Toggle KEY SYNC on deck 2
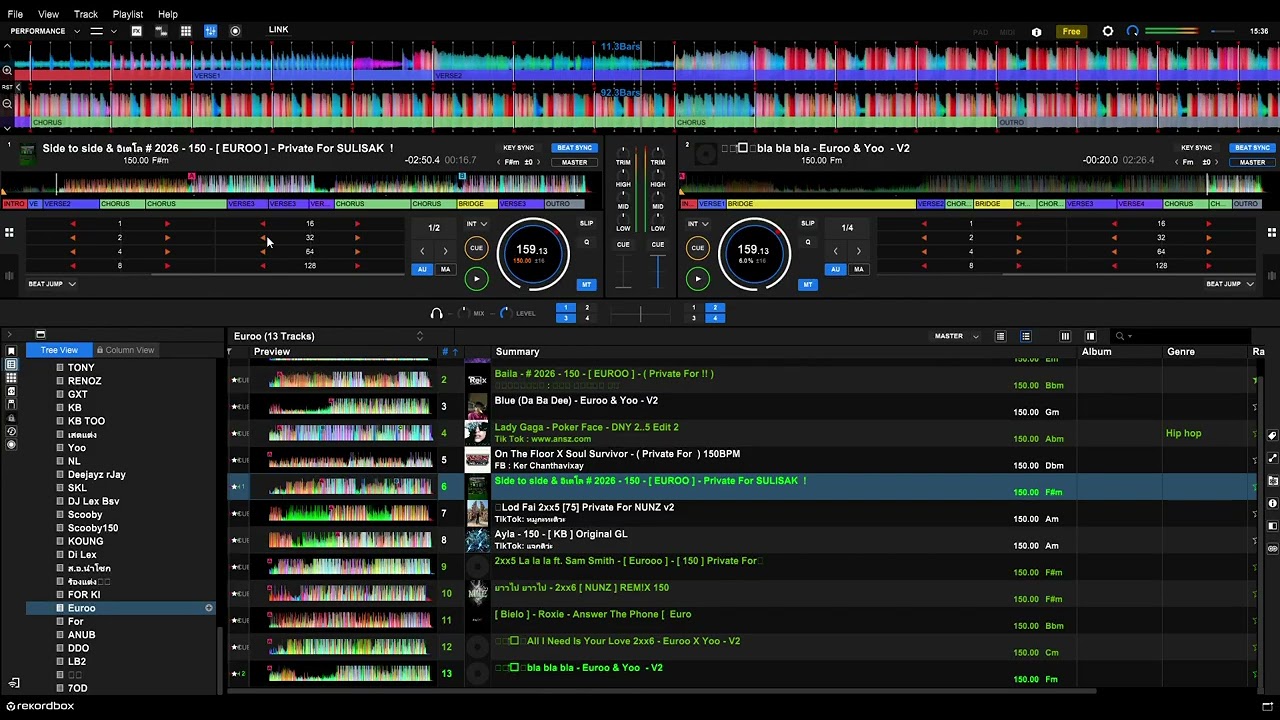The width and height of the screenshot is (1280, 720). tap(1196, 148)
